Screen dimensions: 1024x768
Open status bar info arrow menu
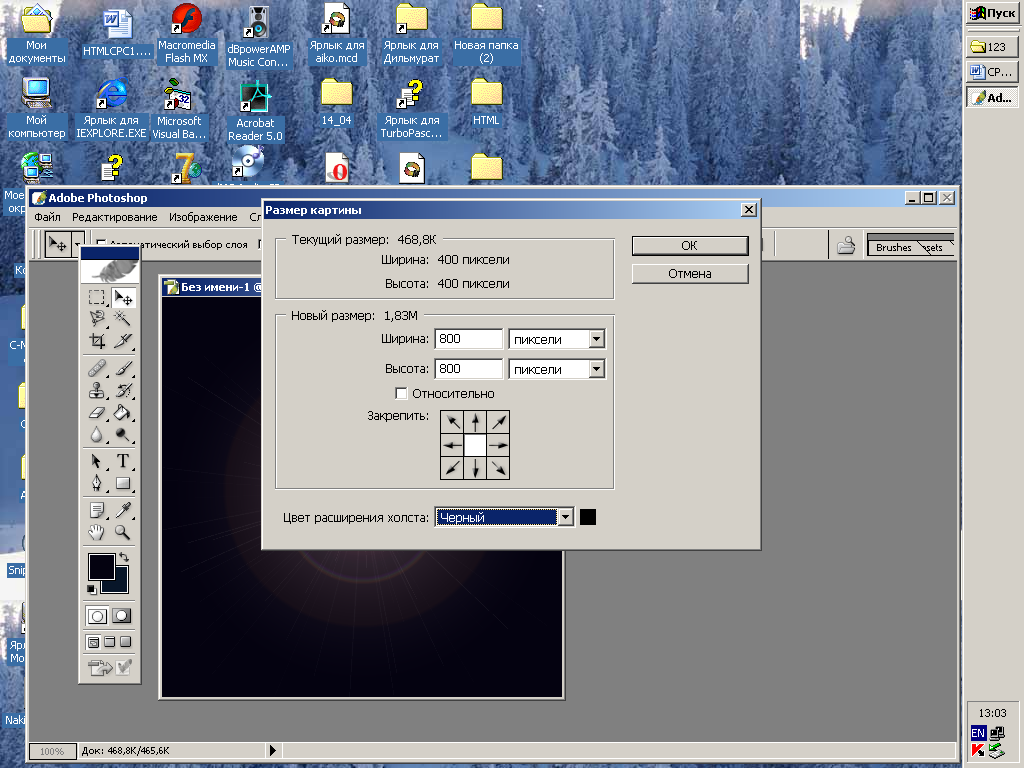272,750
